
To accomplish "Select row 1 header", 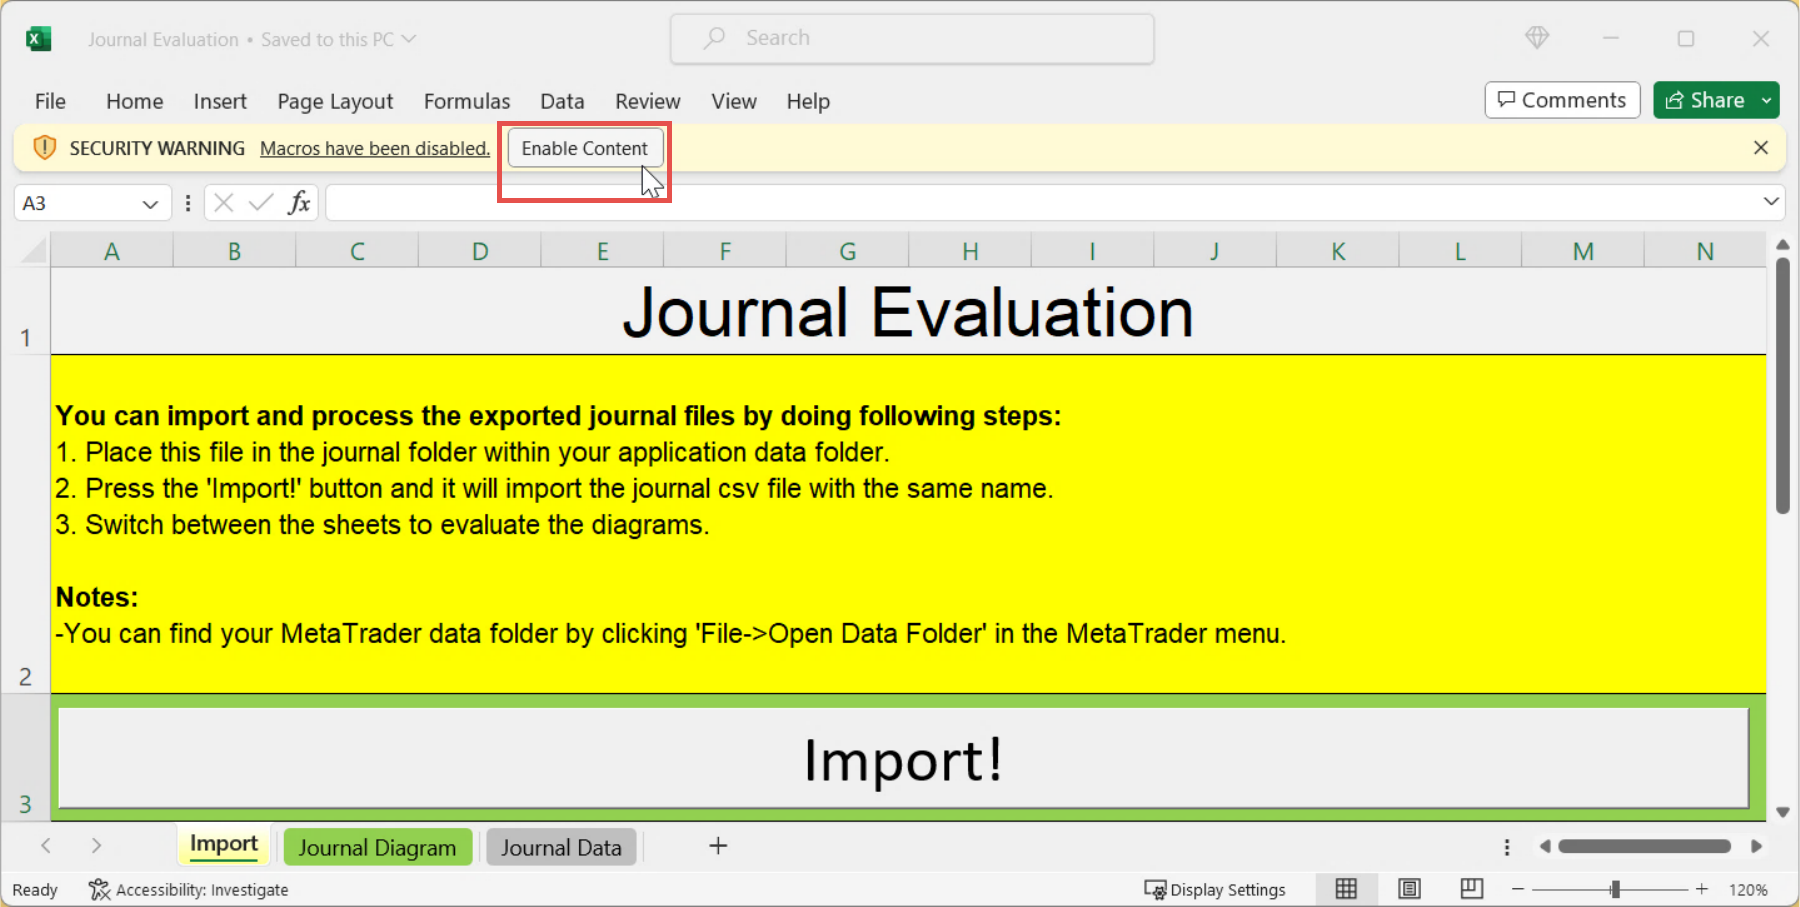I will click(x=25, y=311).
